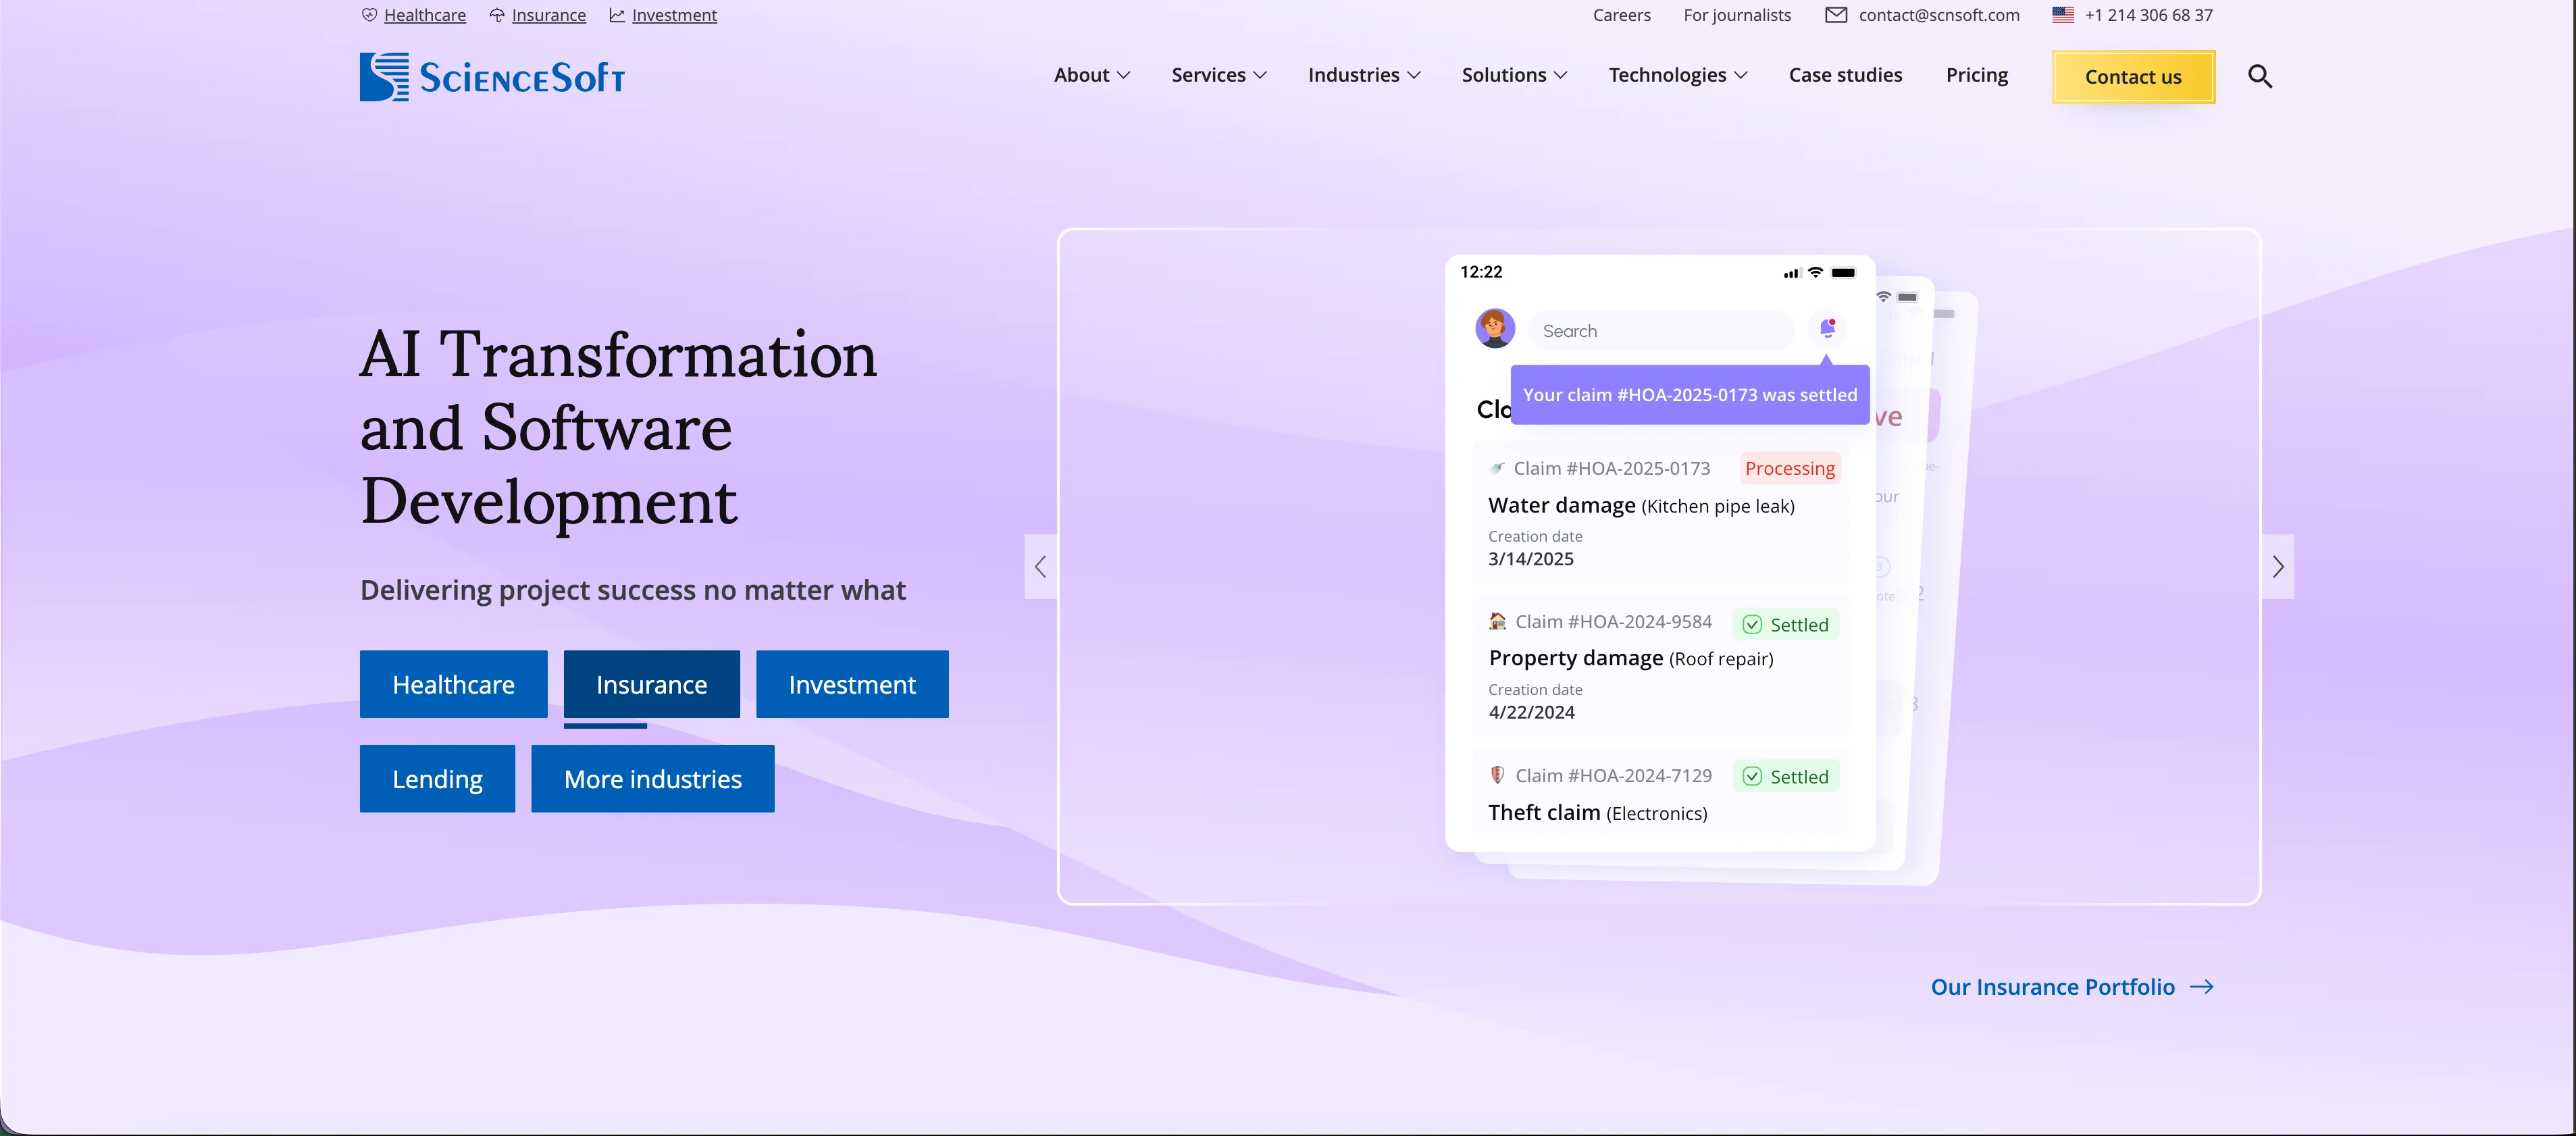Click the Insurance link in top bar

pos(548,15)
